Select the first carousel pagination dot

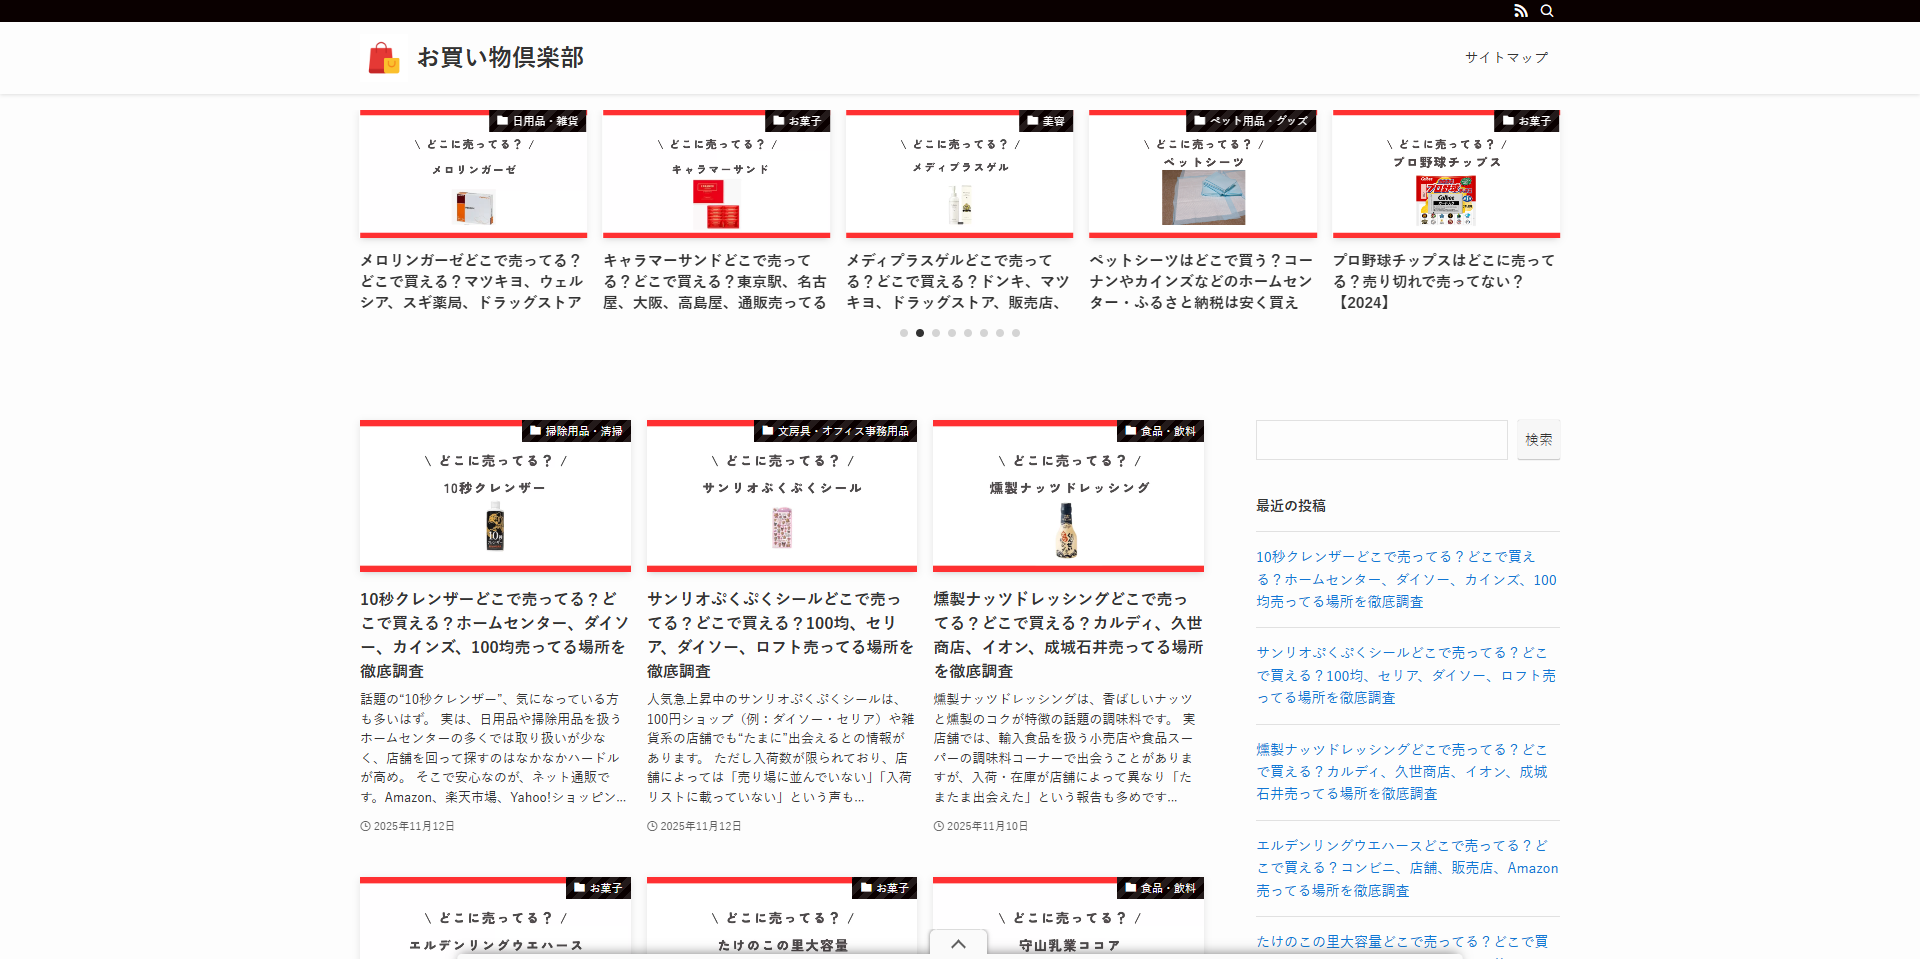pyautogui.click(x=904, y=333)
